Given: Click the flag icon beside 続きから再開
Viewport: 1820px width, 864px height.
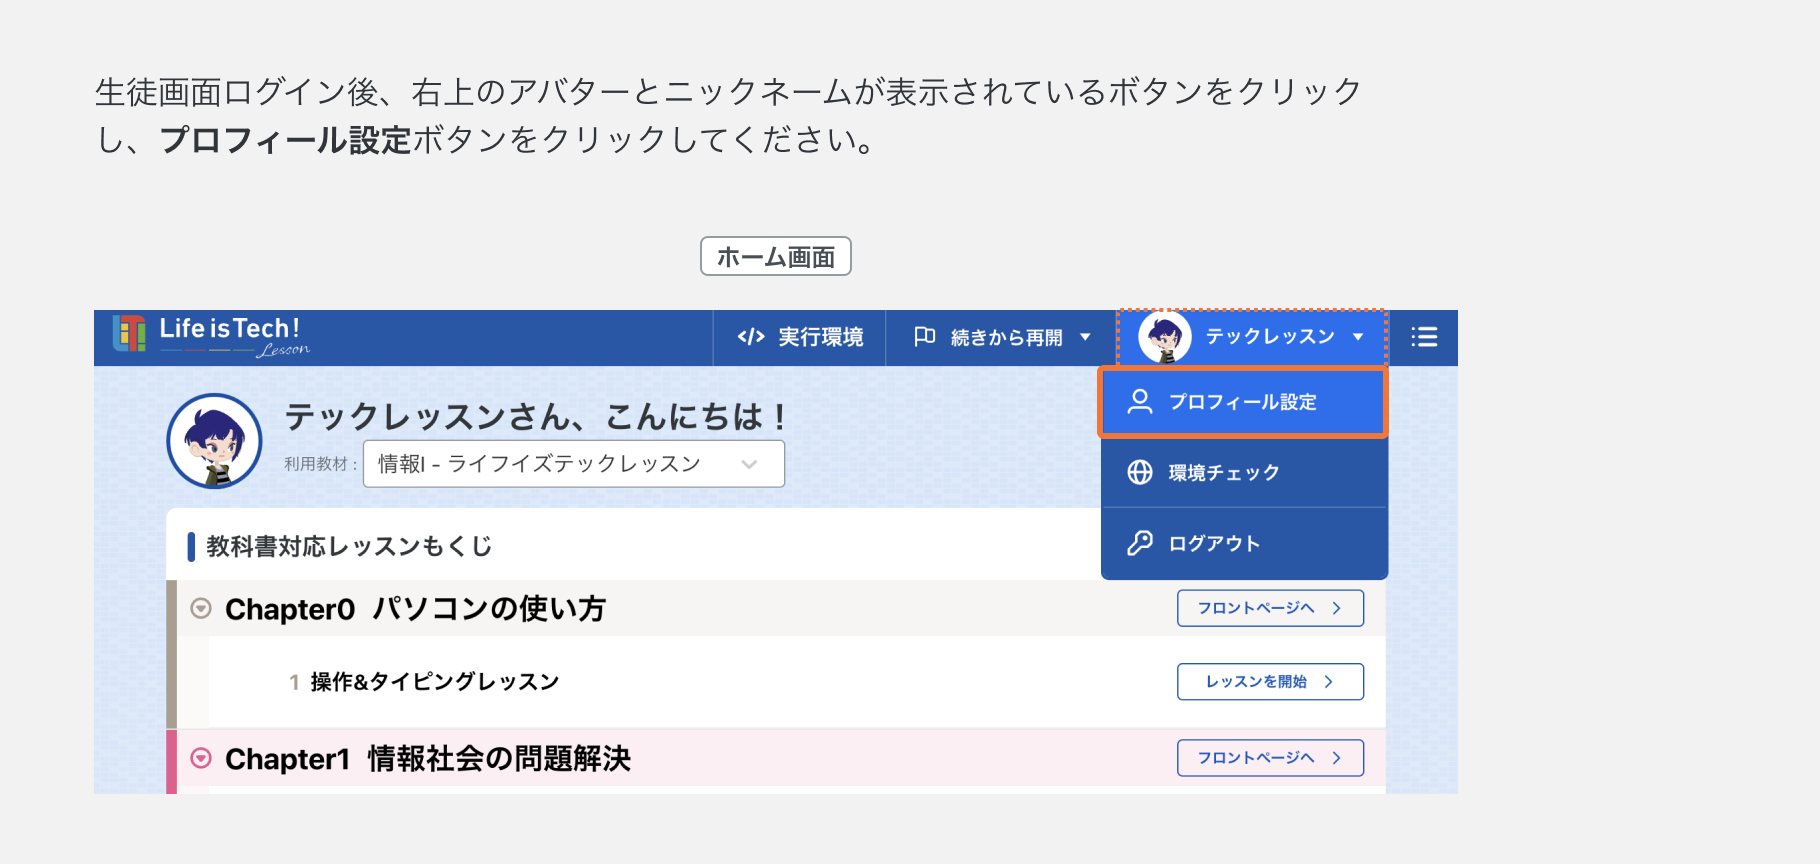Looking at the screenshot, I should (x=925, y=337).
